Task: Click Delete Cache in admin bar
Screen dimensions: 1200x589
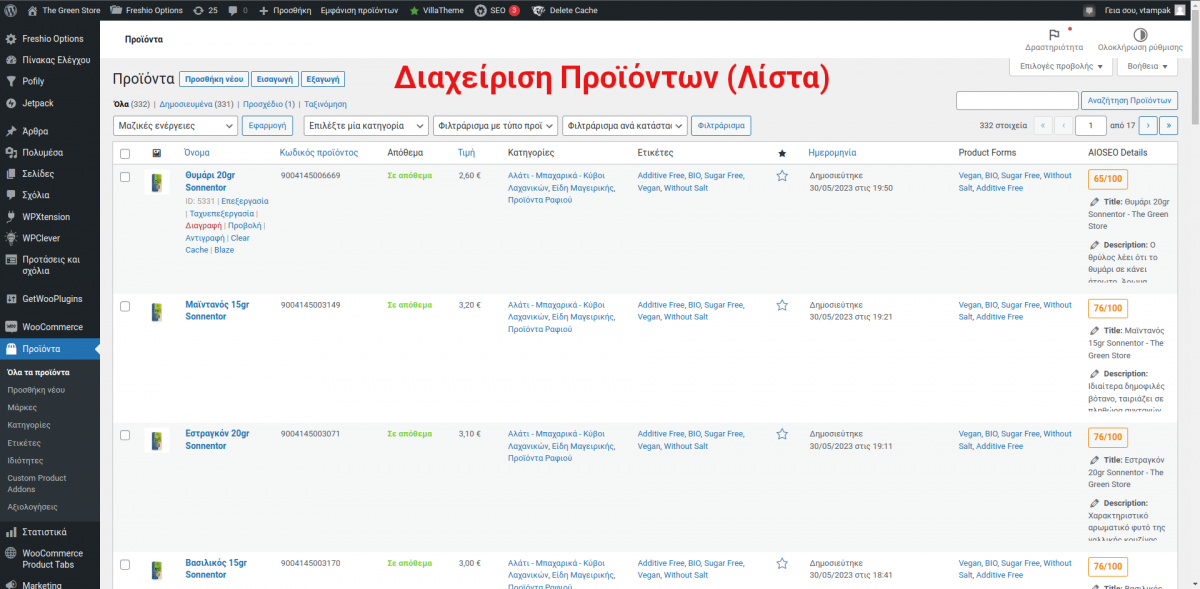Action: (564, 10)
